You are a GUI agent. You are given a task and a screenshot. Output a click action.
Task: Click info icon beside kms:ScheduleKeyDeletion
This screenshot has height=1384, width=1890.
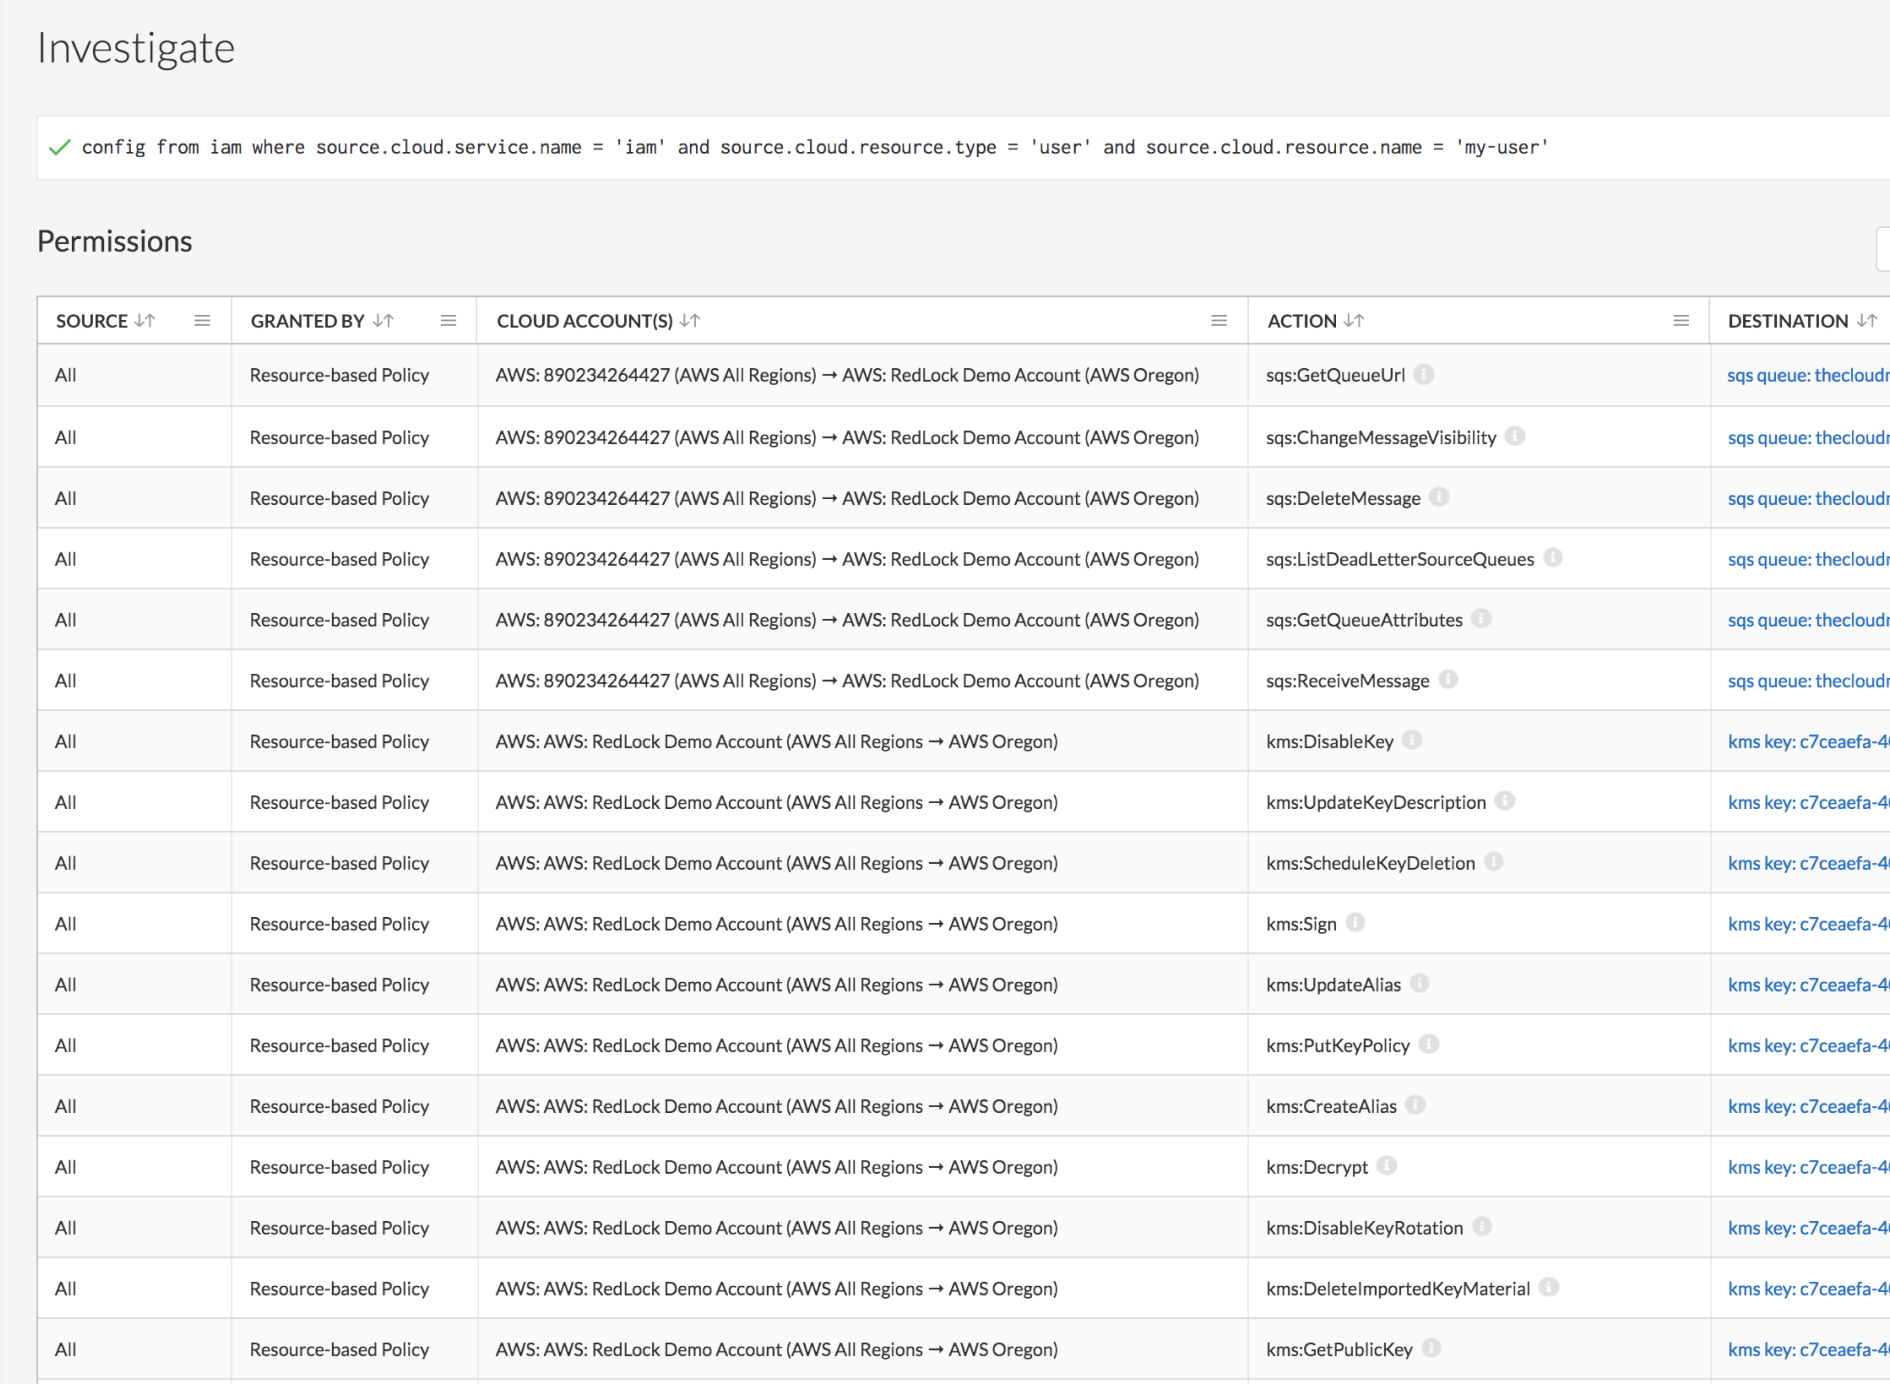1495,861
